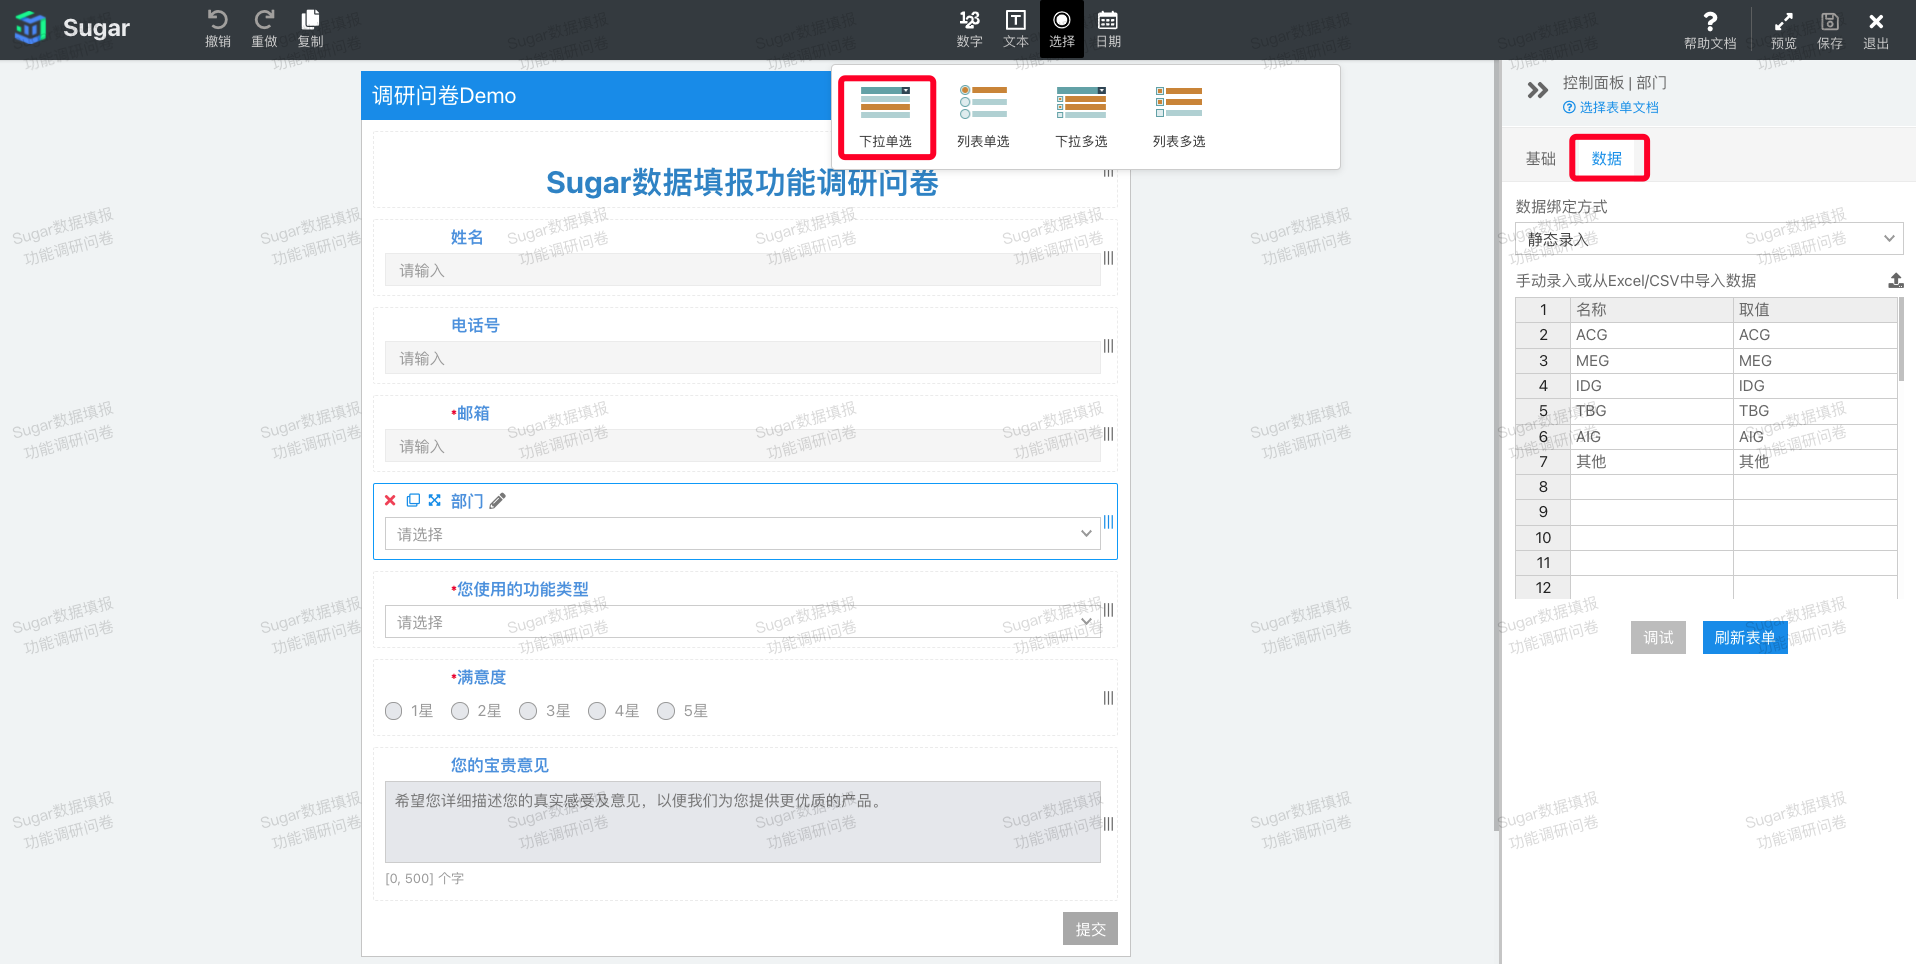Click the Undo (撤销) icon
Screen dimensions: 1916x964
point(217,28)
